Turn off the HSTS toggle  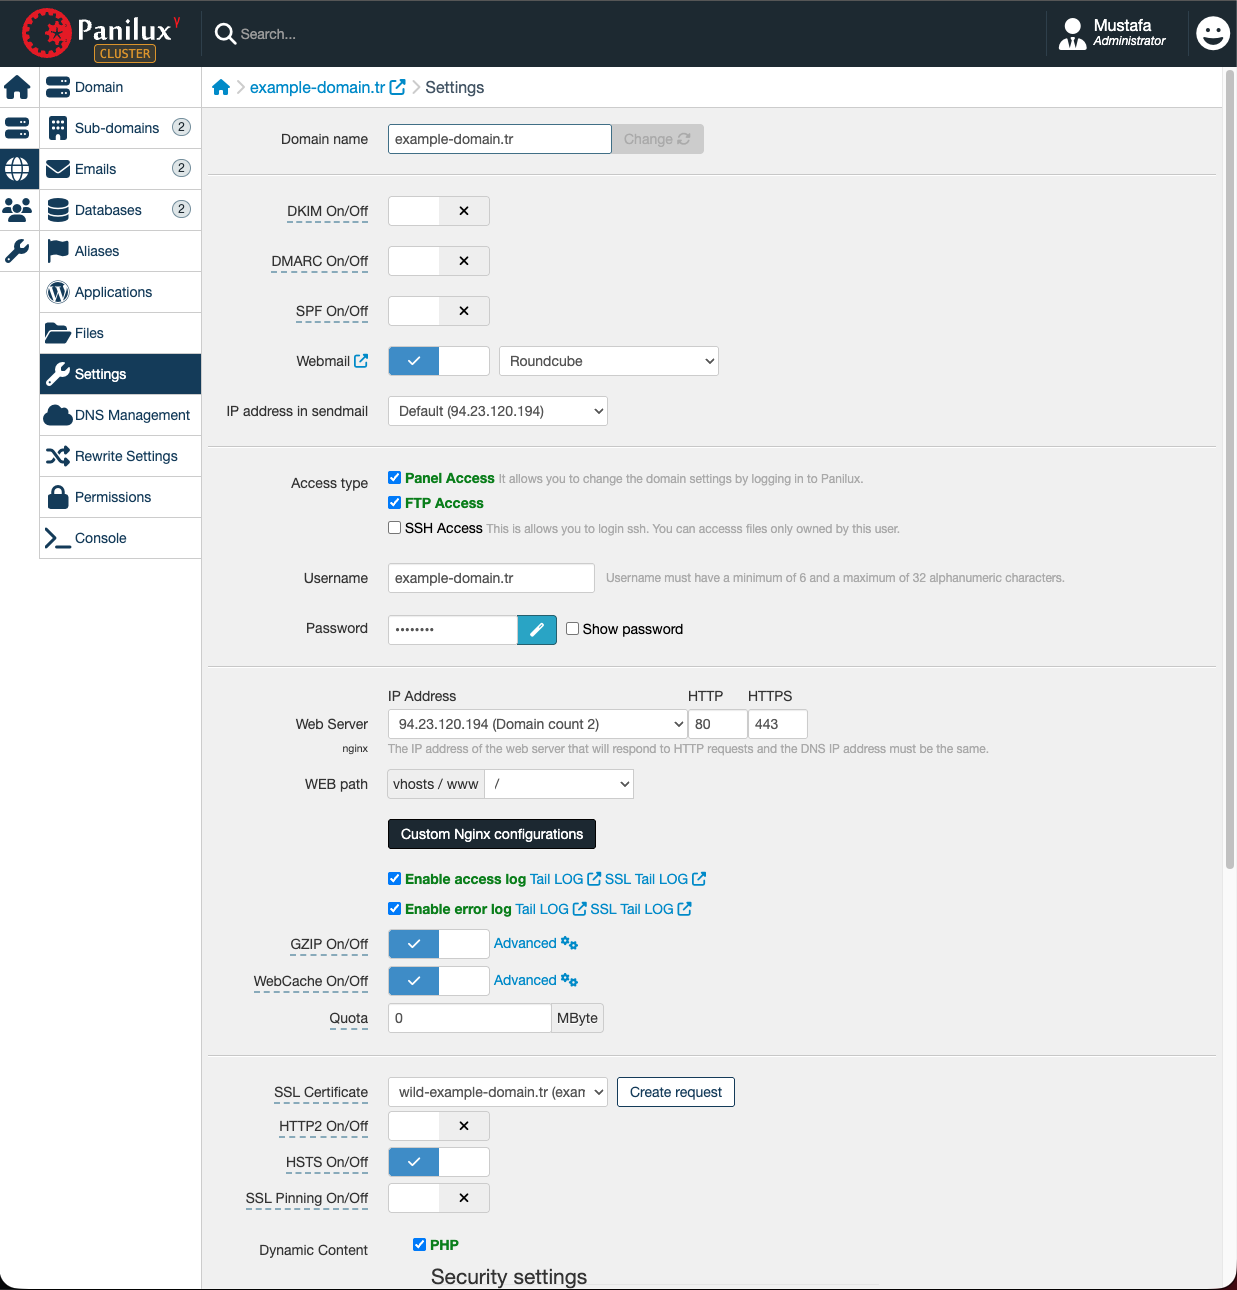pyautogui.click(x=438, y=1162)
